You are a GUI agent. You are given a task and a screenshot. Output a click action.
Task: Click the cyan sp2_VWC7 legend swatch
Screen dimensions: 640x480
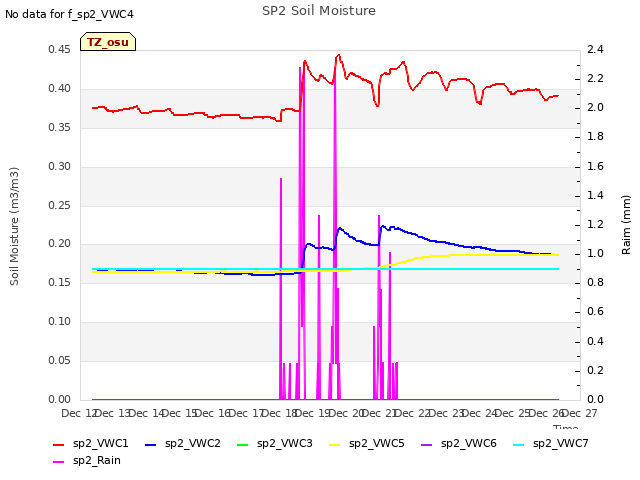click(519, 444)
